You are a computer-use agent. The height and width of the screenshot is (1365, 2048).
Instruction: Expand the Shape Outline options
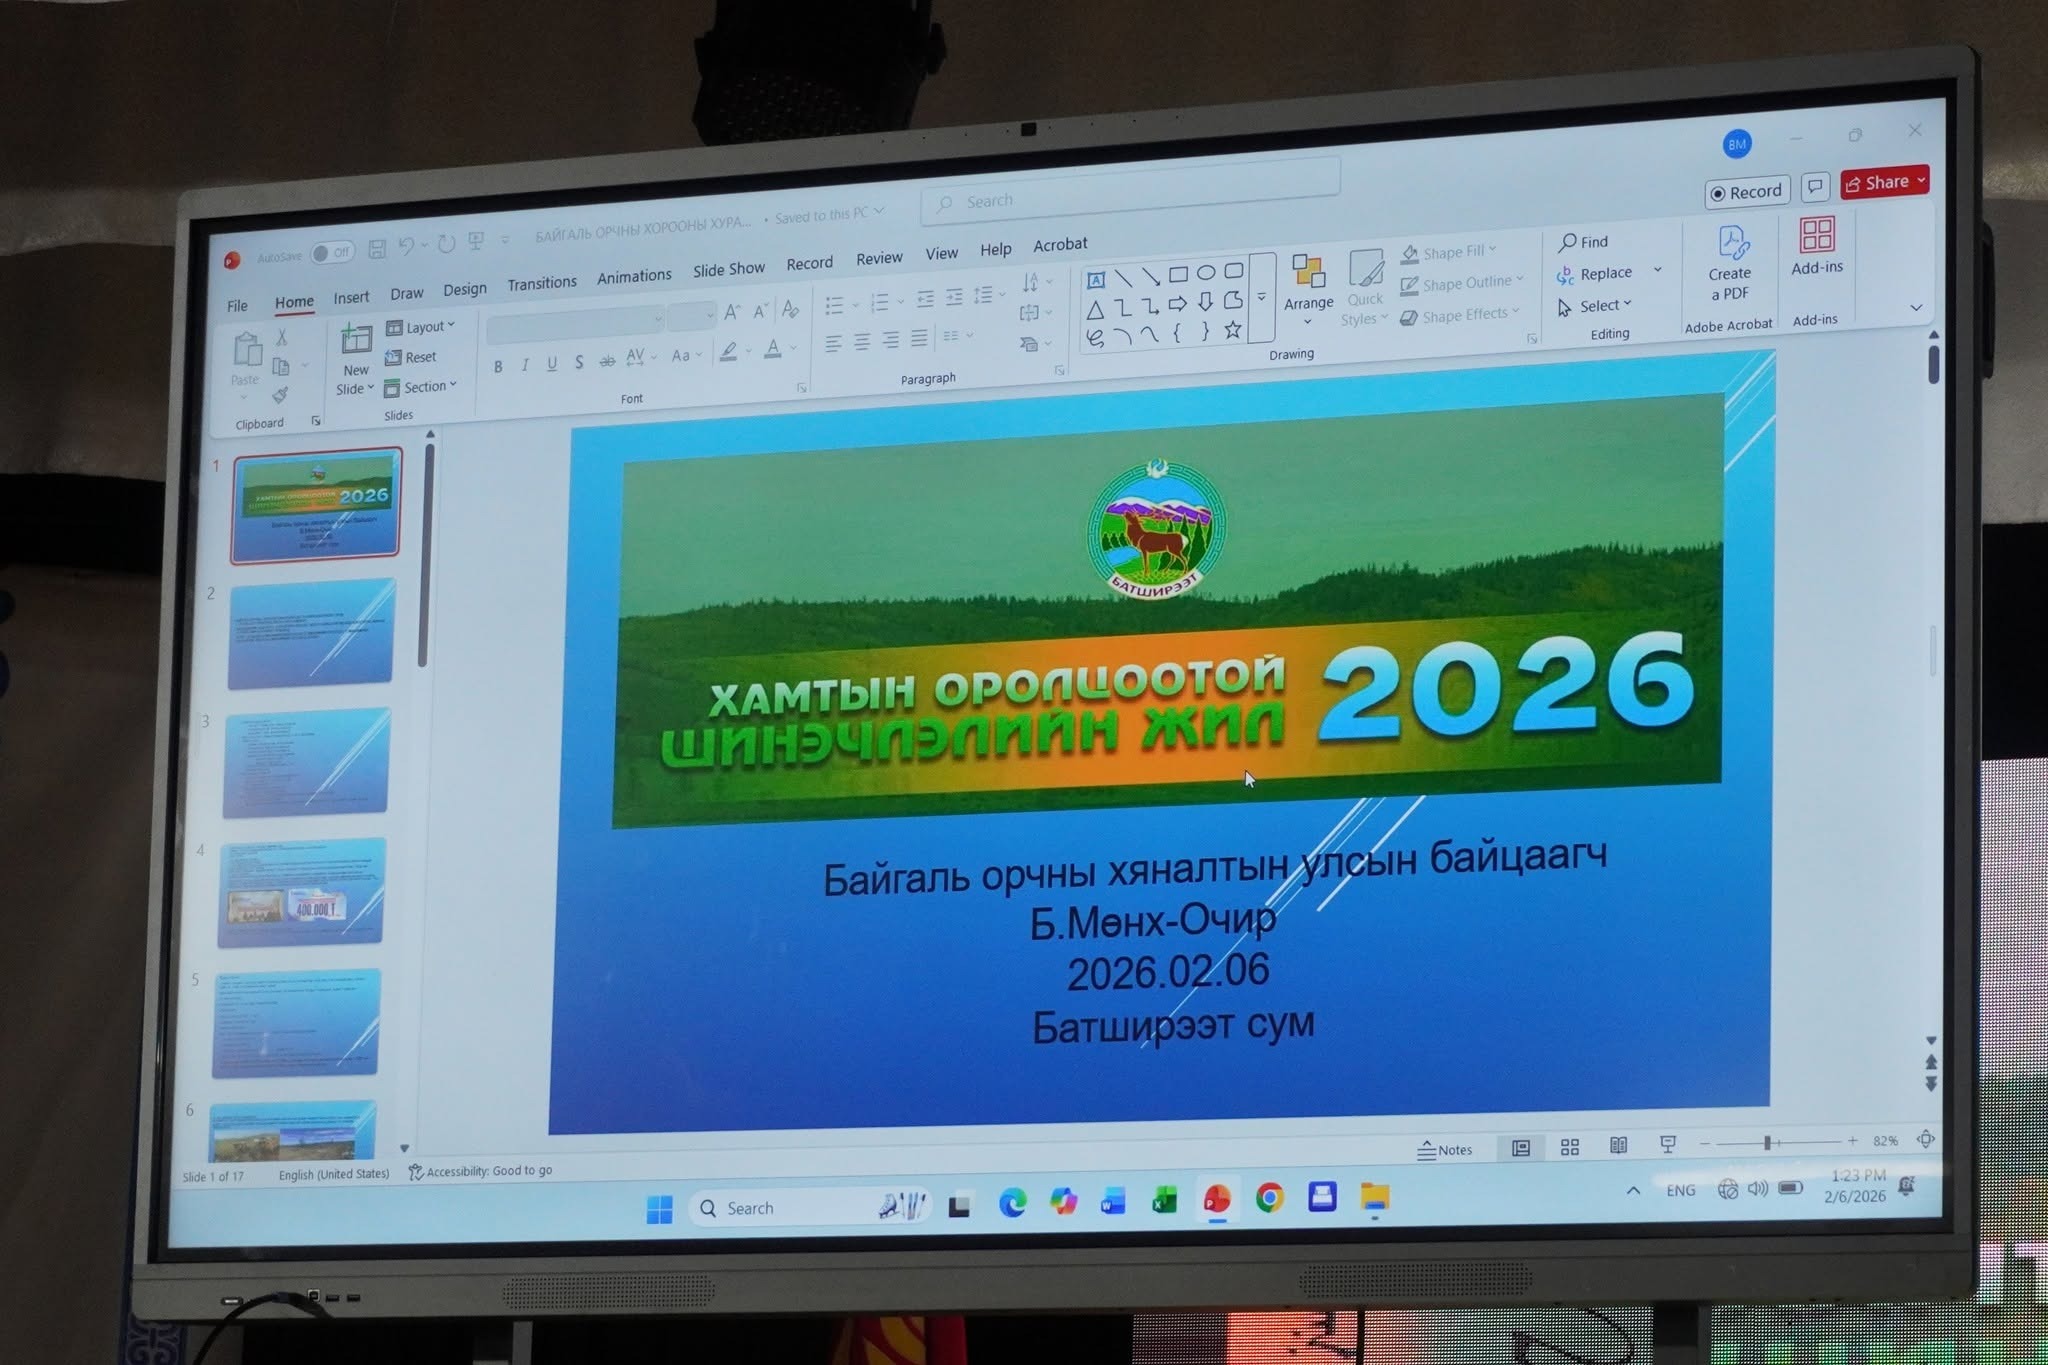[1462, 284]
